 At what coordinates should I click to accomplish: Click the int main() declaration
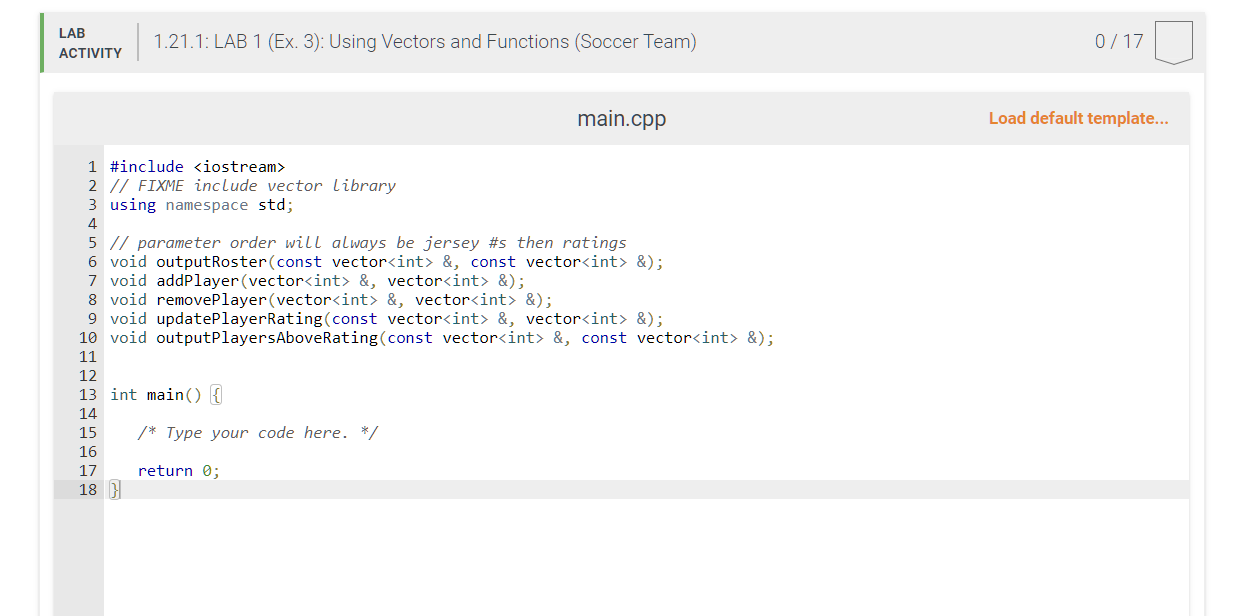coord(160,394)
